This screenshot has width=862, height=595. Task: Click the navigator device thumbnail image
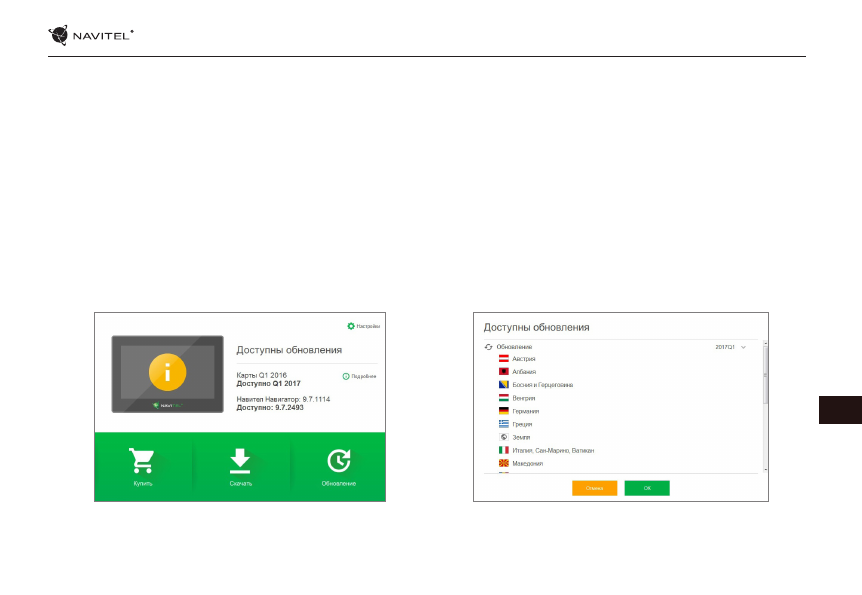point(167,373)
